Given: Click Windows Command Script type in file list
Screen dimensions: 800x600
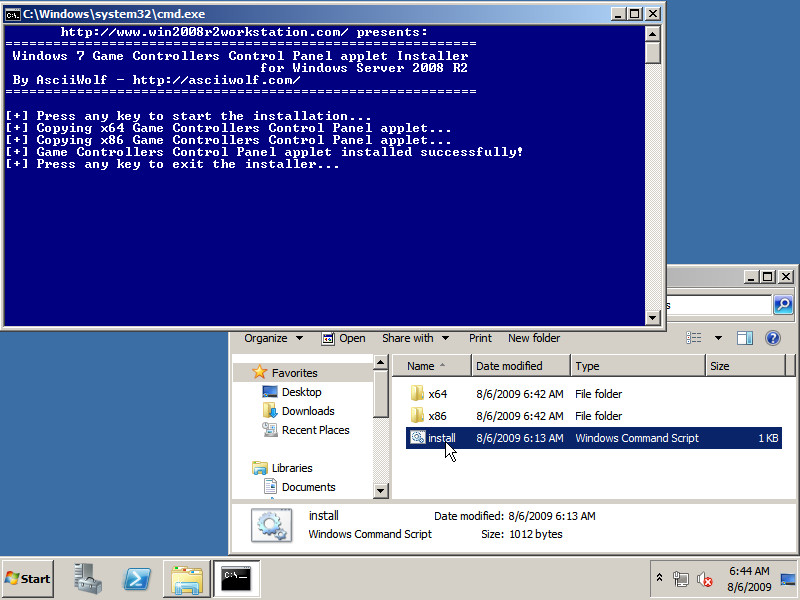Looking at the screenshot, I should point(637,438).
